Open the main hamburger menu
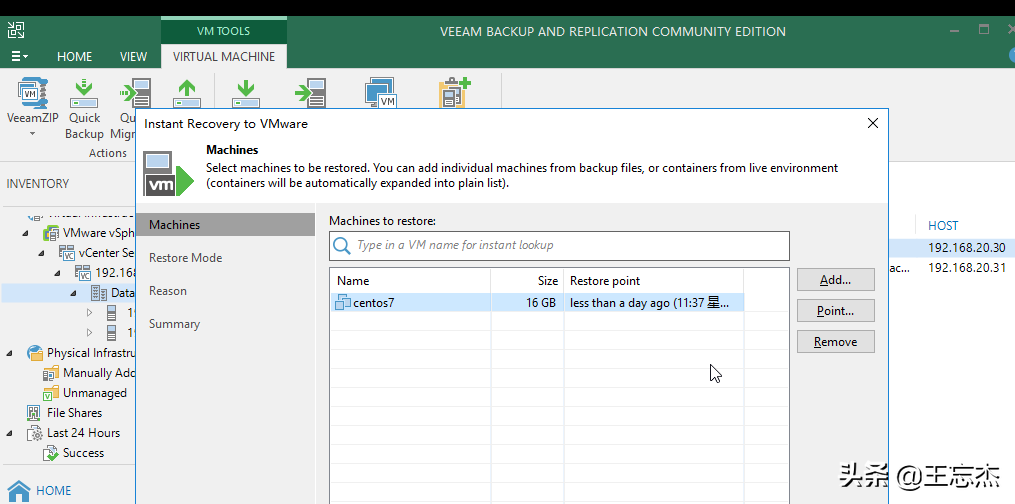This screenshot has width=1015, height=504. tap(19, 56)
